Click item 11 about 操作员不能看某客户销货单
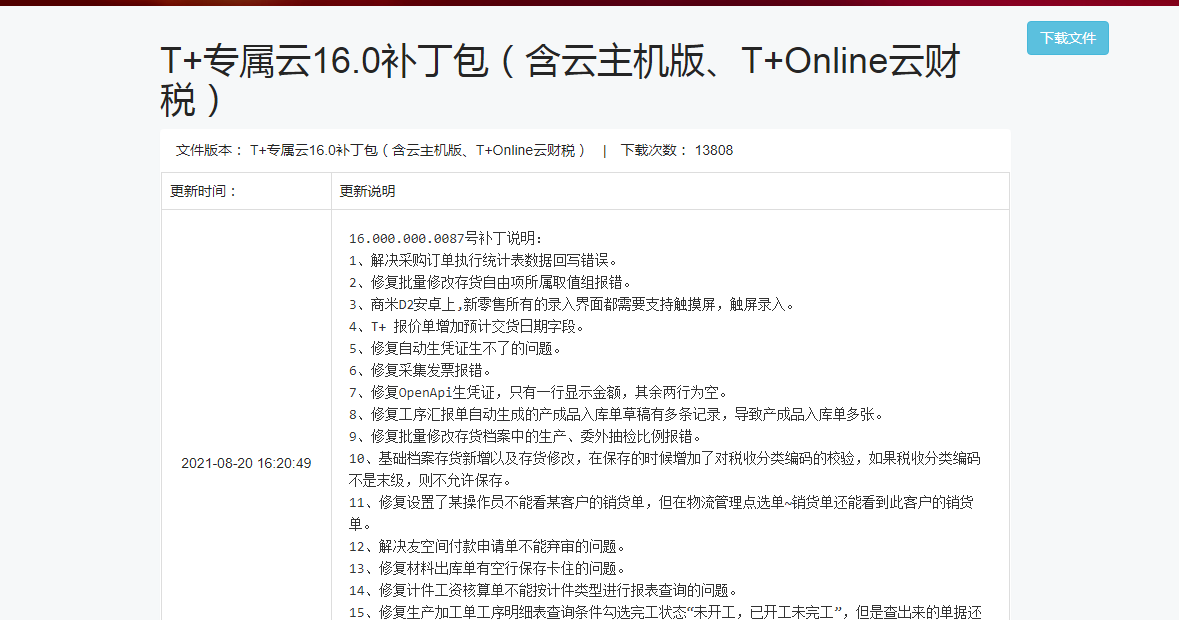Image resolution: width=1179 pixels, height=620 pixels. point(661,513)
